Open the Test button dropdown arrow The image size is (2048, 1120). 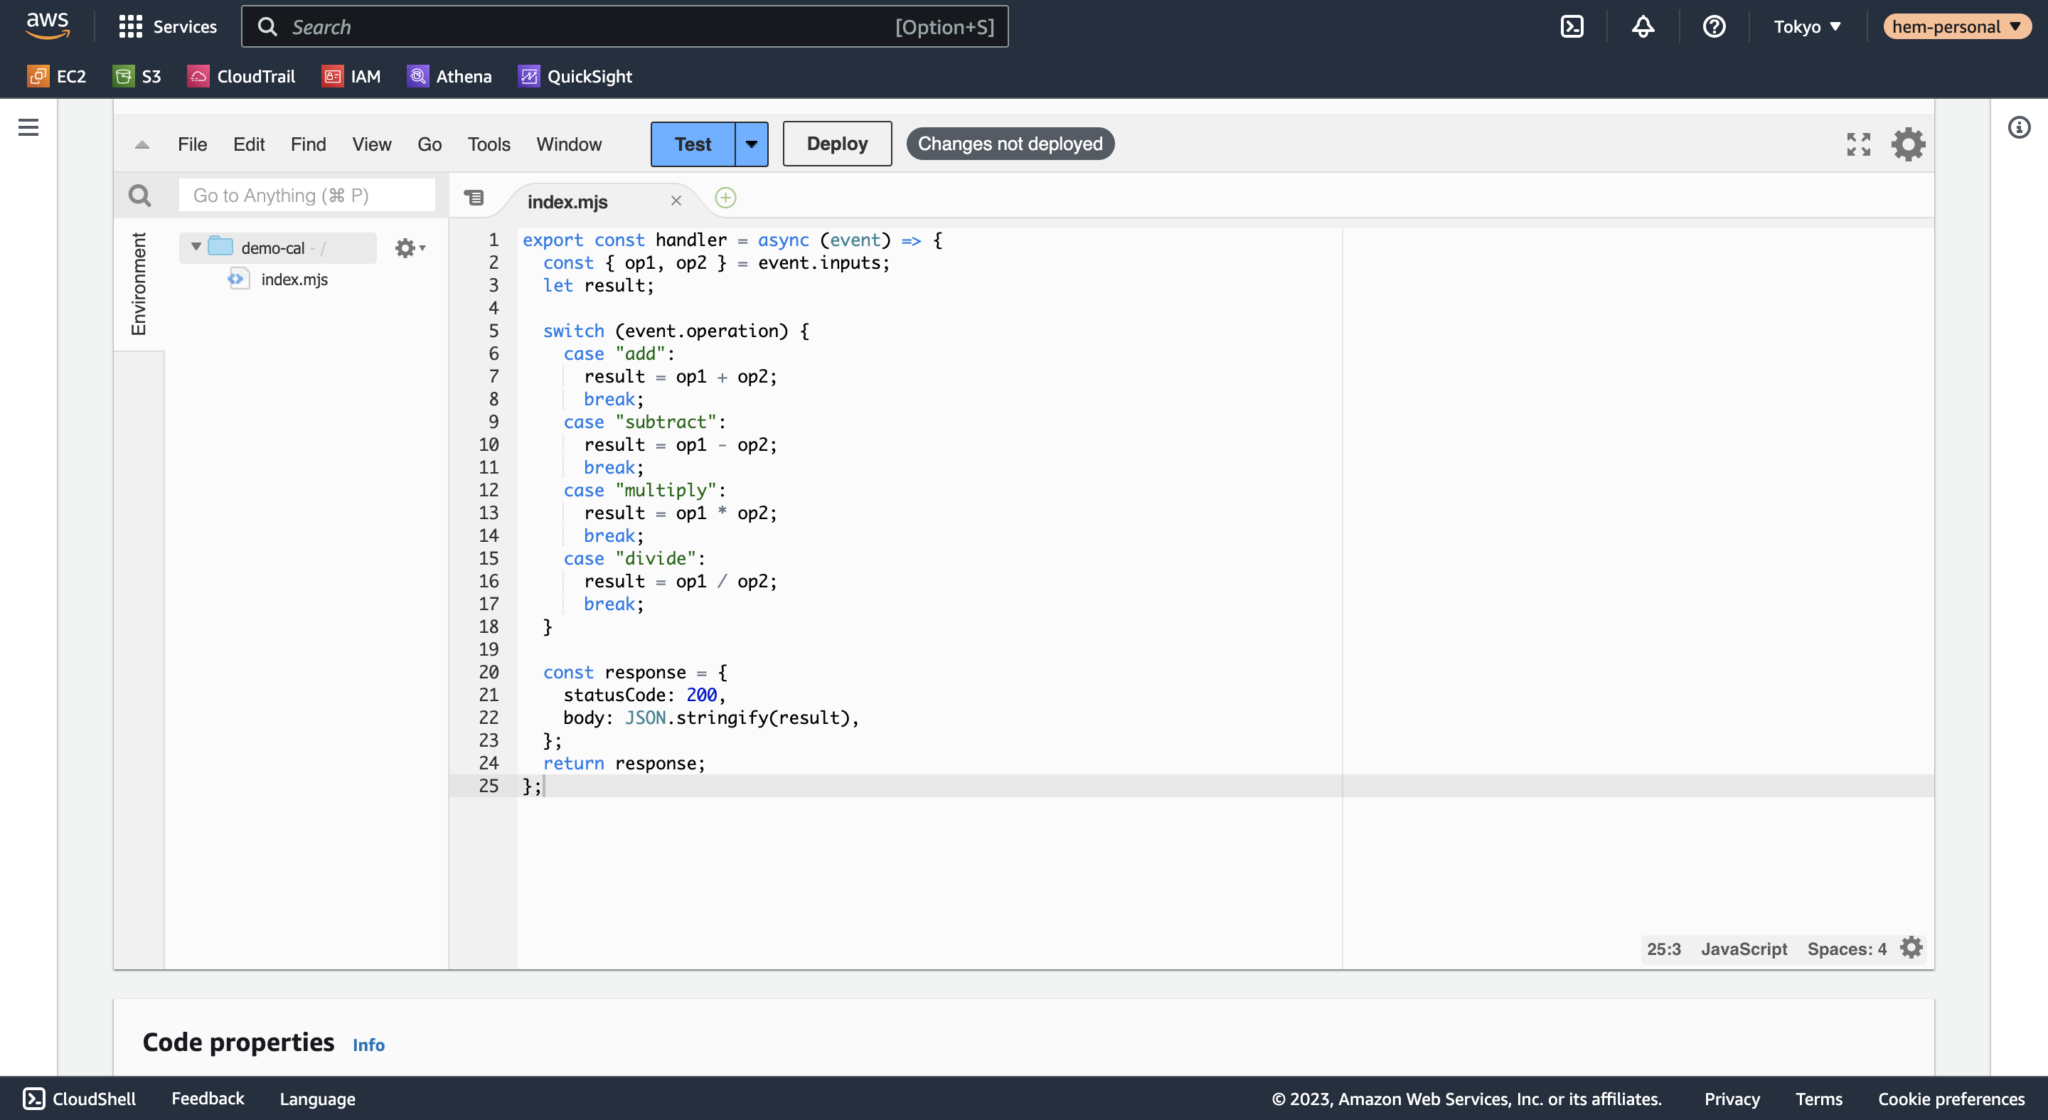pos(751,143)
